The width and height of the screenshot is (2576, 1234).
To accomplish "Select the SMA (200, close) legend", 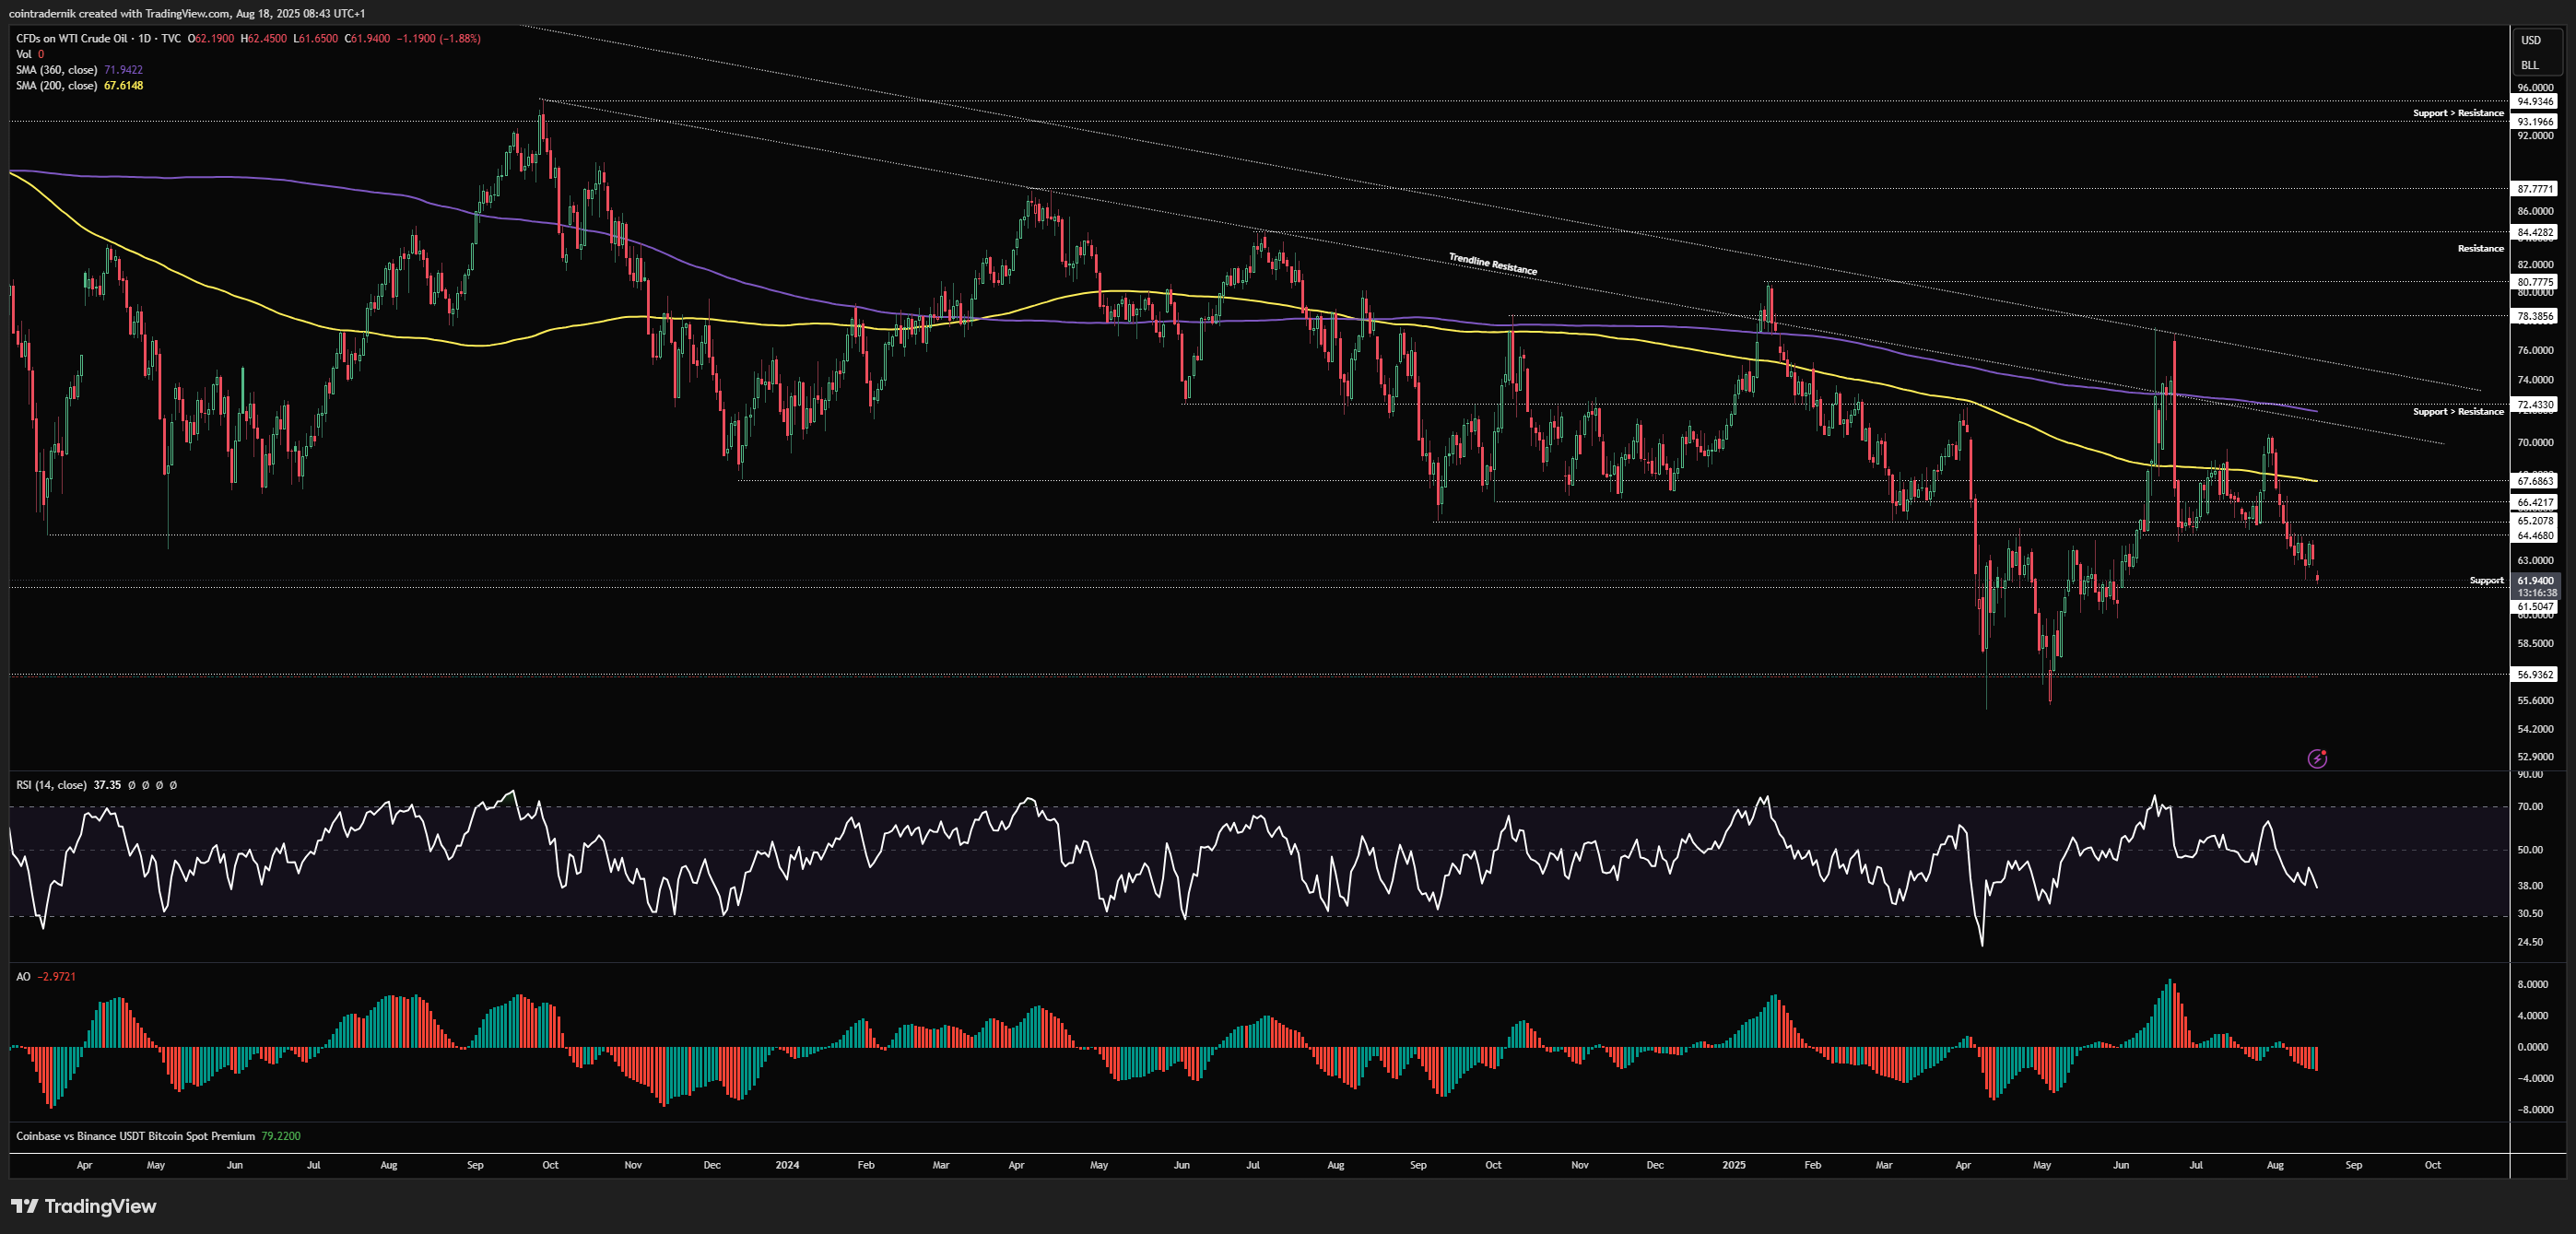I will tap(56, 86).
